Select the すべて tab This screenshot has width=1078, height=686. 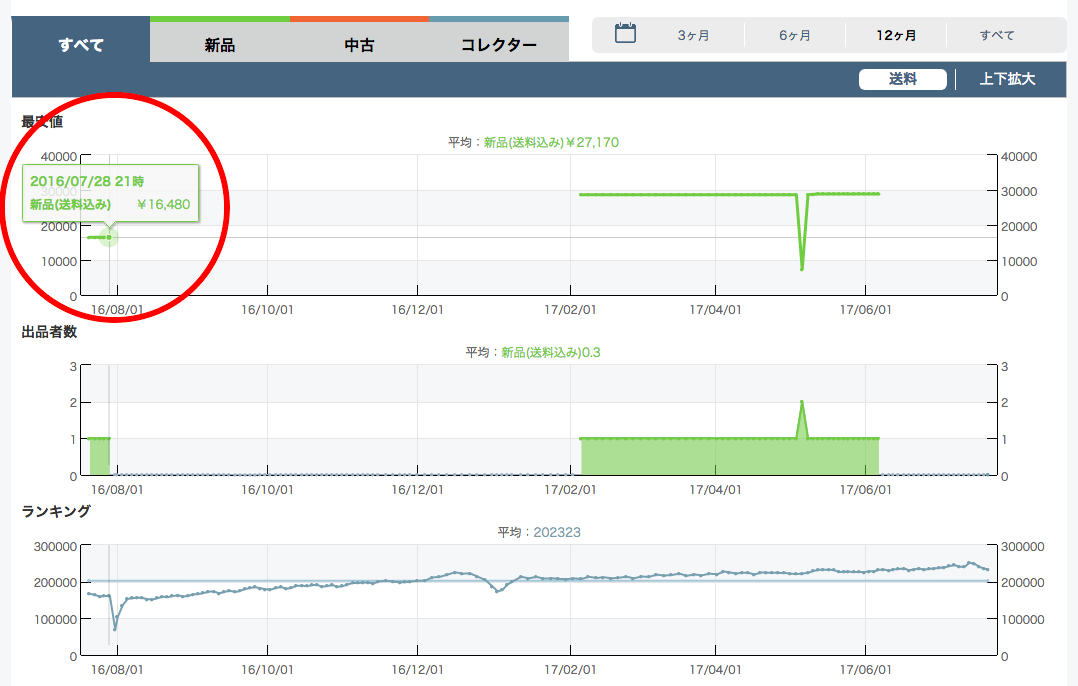81,44
